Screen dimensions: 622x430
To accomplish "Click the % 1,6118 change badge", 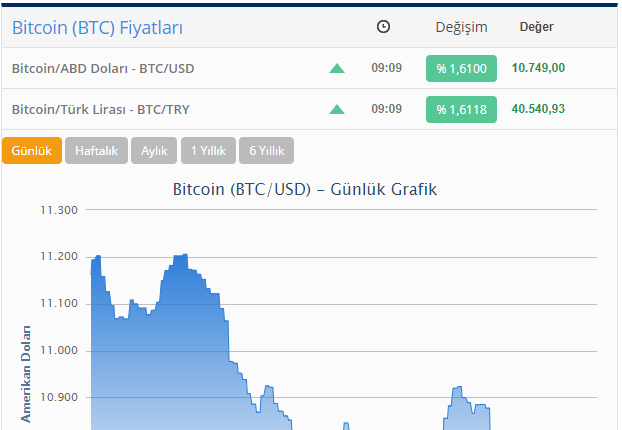I will 461,109.
